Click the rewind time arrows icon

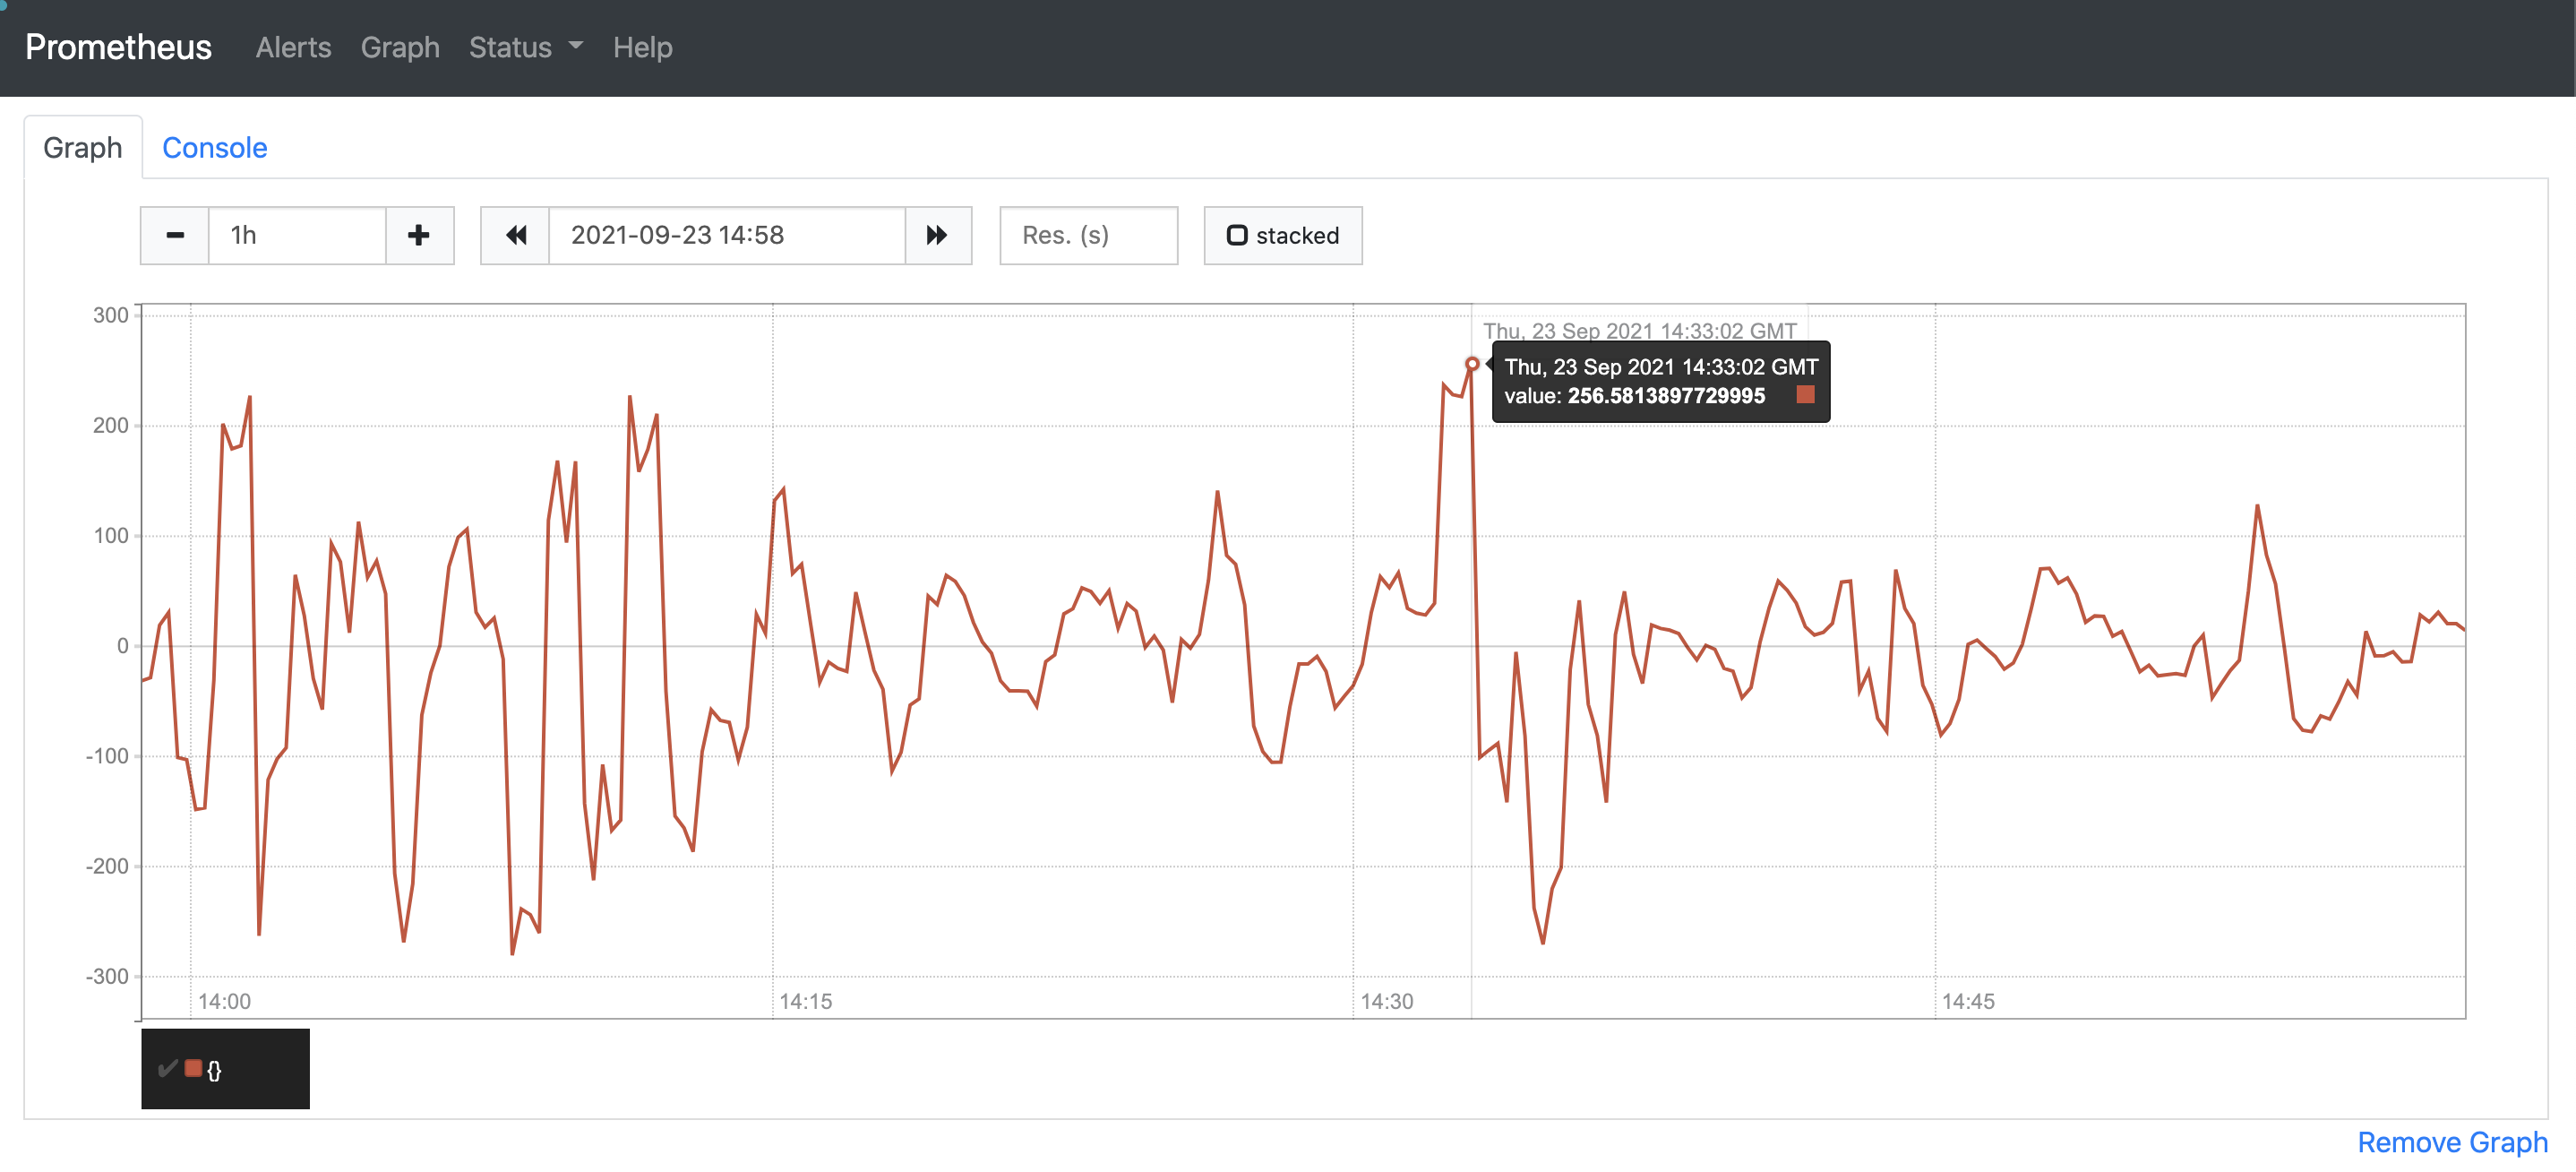515,236
